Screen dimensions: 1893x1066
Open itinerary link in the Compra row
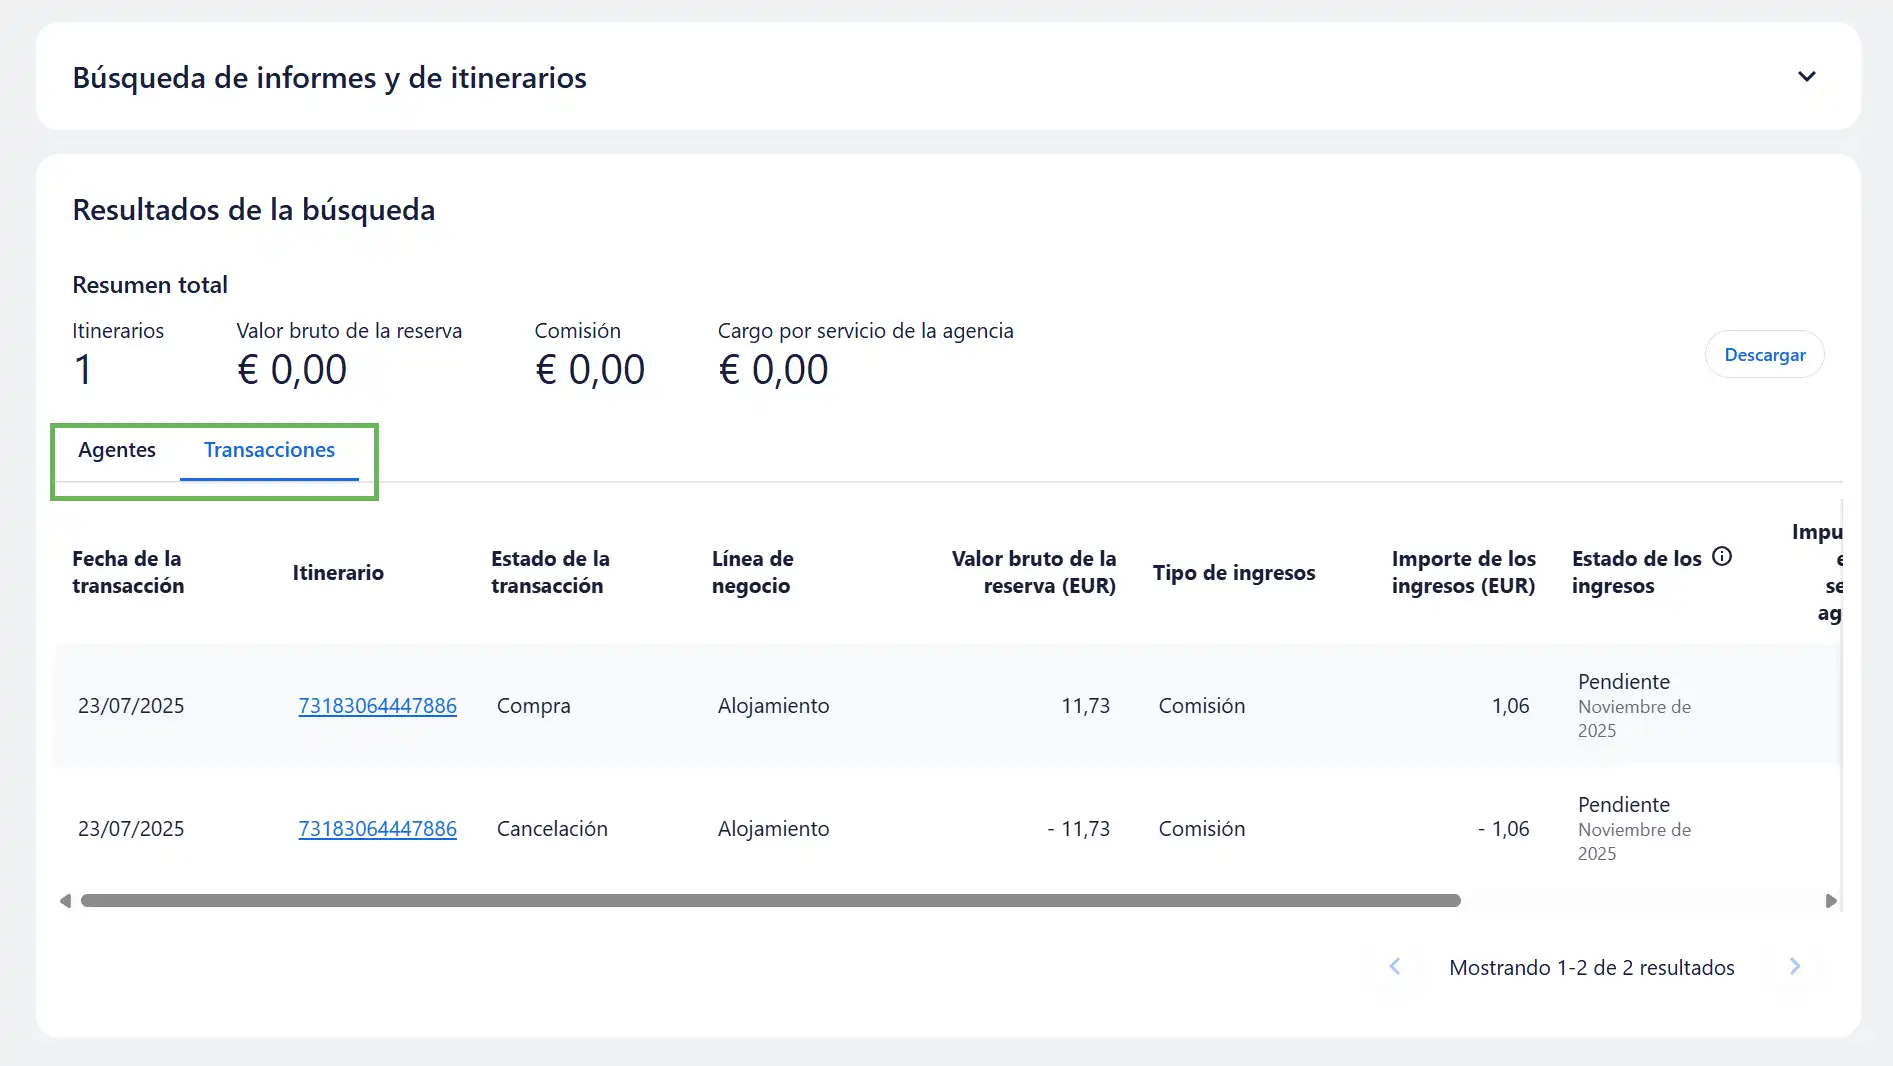377,706
